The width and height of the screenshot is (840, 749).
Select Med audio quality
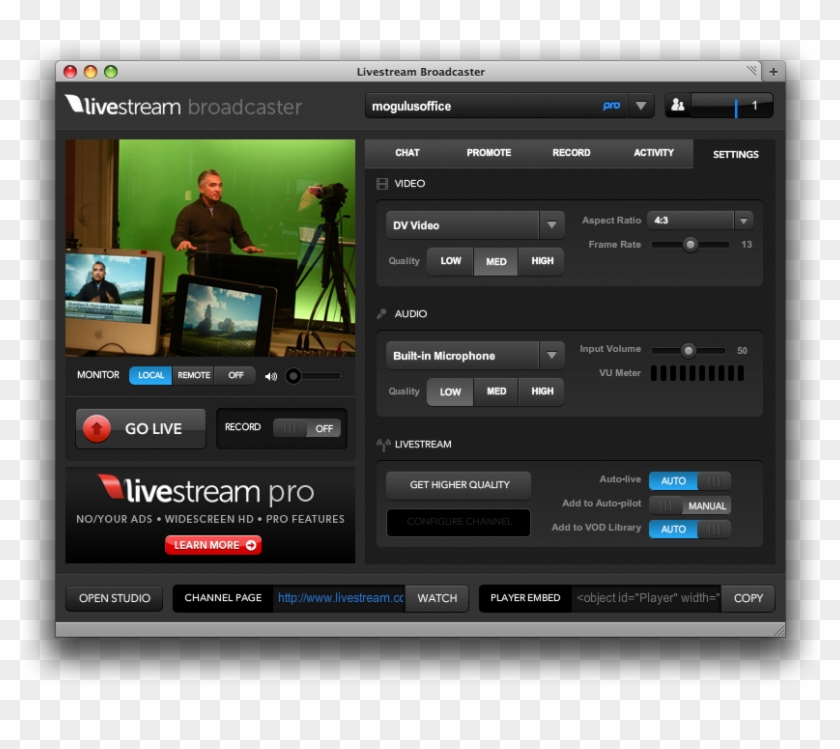[x=496, y=391]
